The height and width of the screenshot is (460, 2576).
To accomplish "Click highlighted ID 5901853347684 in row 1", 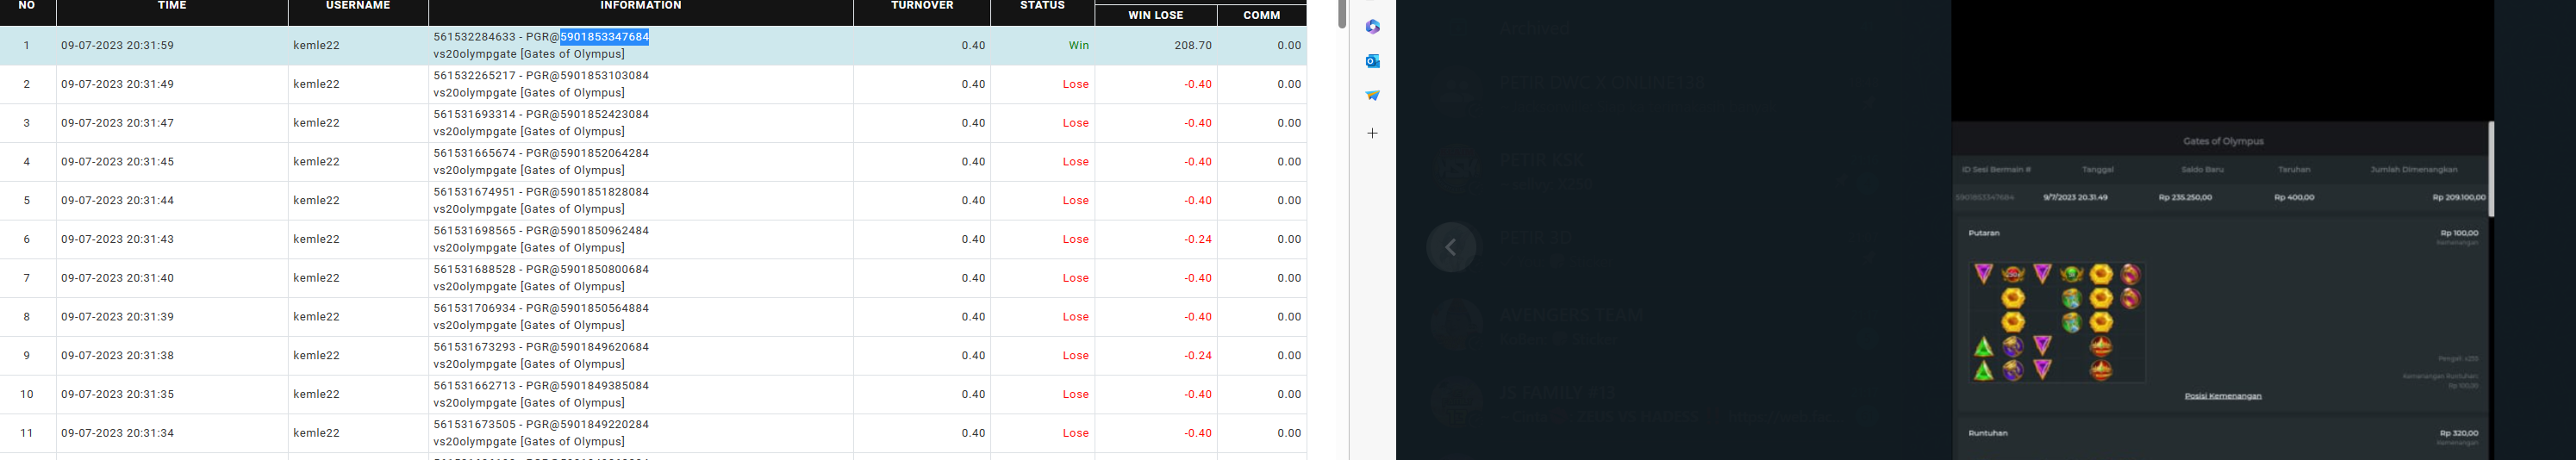I will (604, 37).
